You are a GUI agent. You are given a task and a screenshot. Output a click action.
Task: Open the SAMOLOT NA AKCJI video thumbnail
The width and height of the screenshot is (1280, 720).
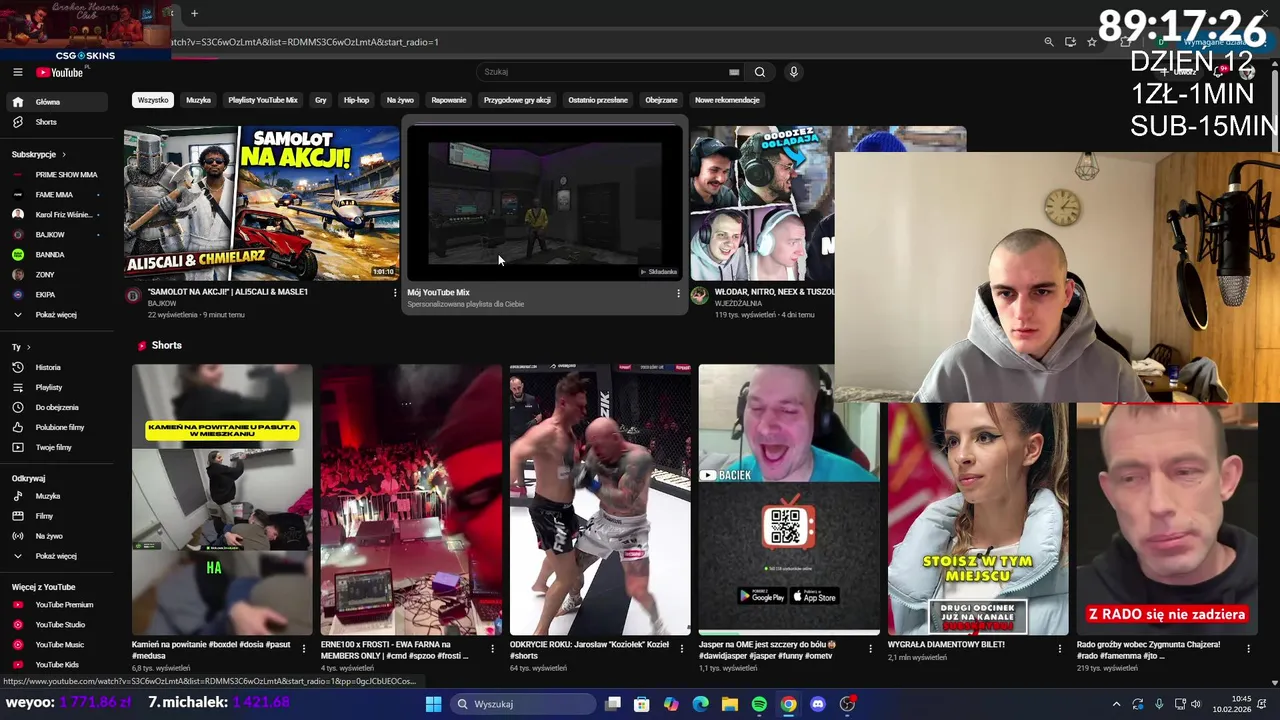pyautogui.click(x=261, y=203)
